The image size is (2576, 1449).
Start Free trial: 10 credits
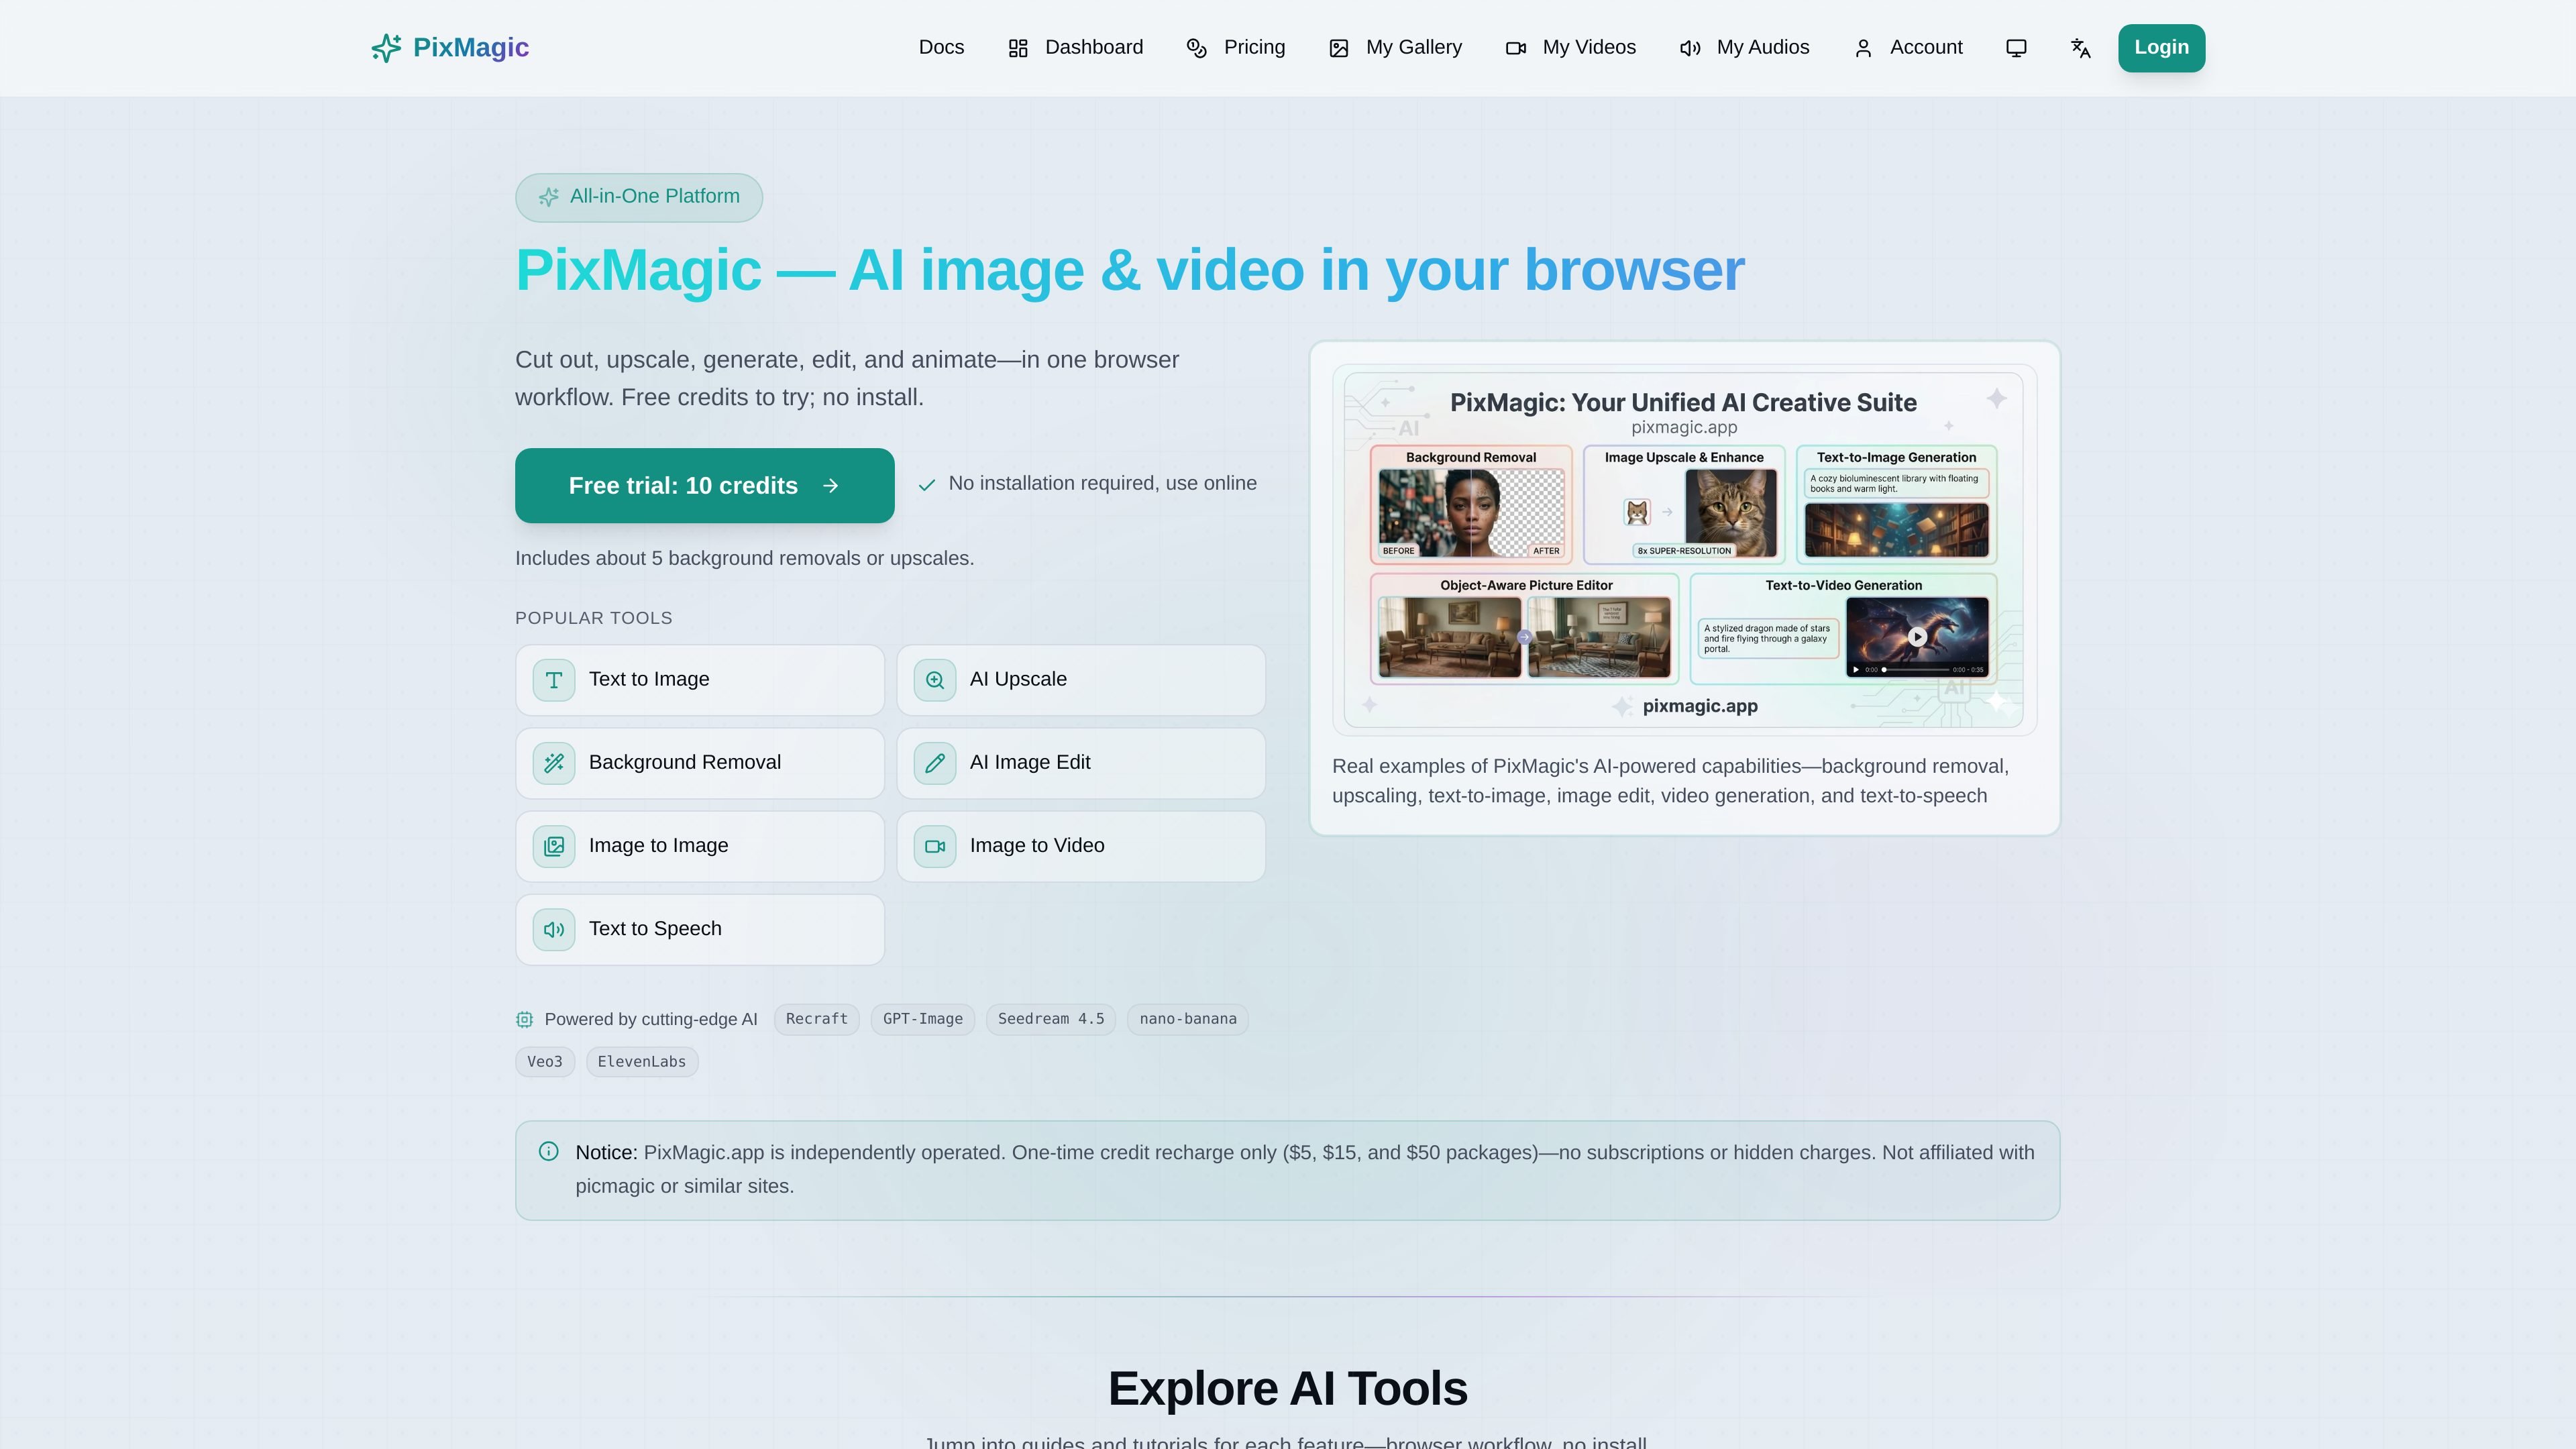point(704,485)
